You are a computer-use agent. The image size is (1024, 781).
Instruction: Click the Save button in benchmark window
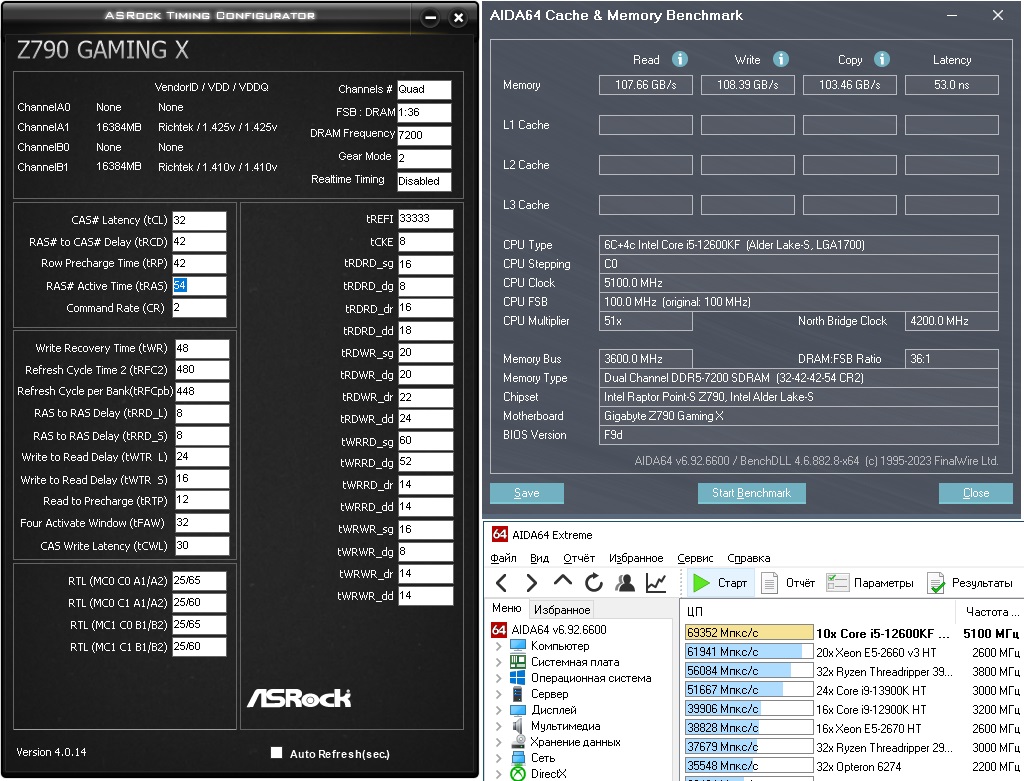pos(526,493)
